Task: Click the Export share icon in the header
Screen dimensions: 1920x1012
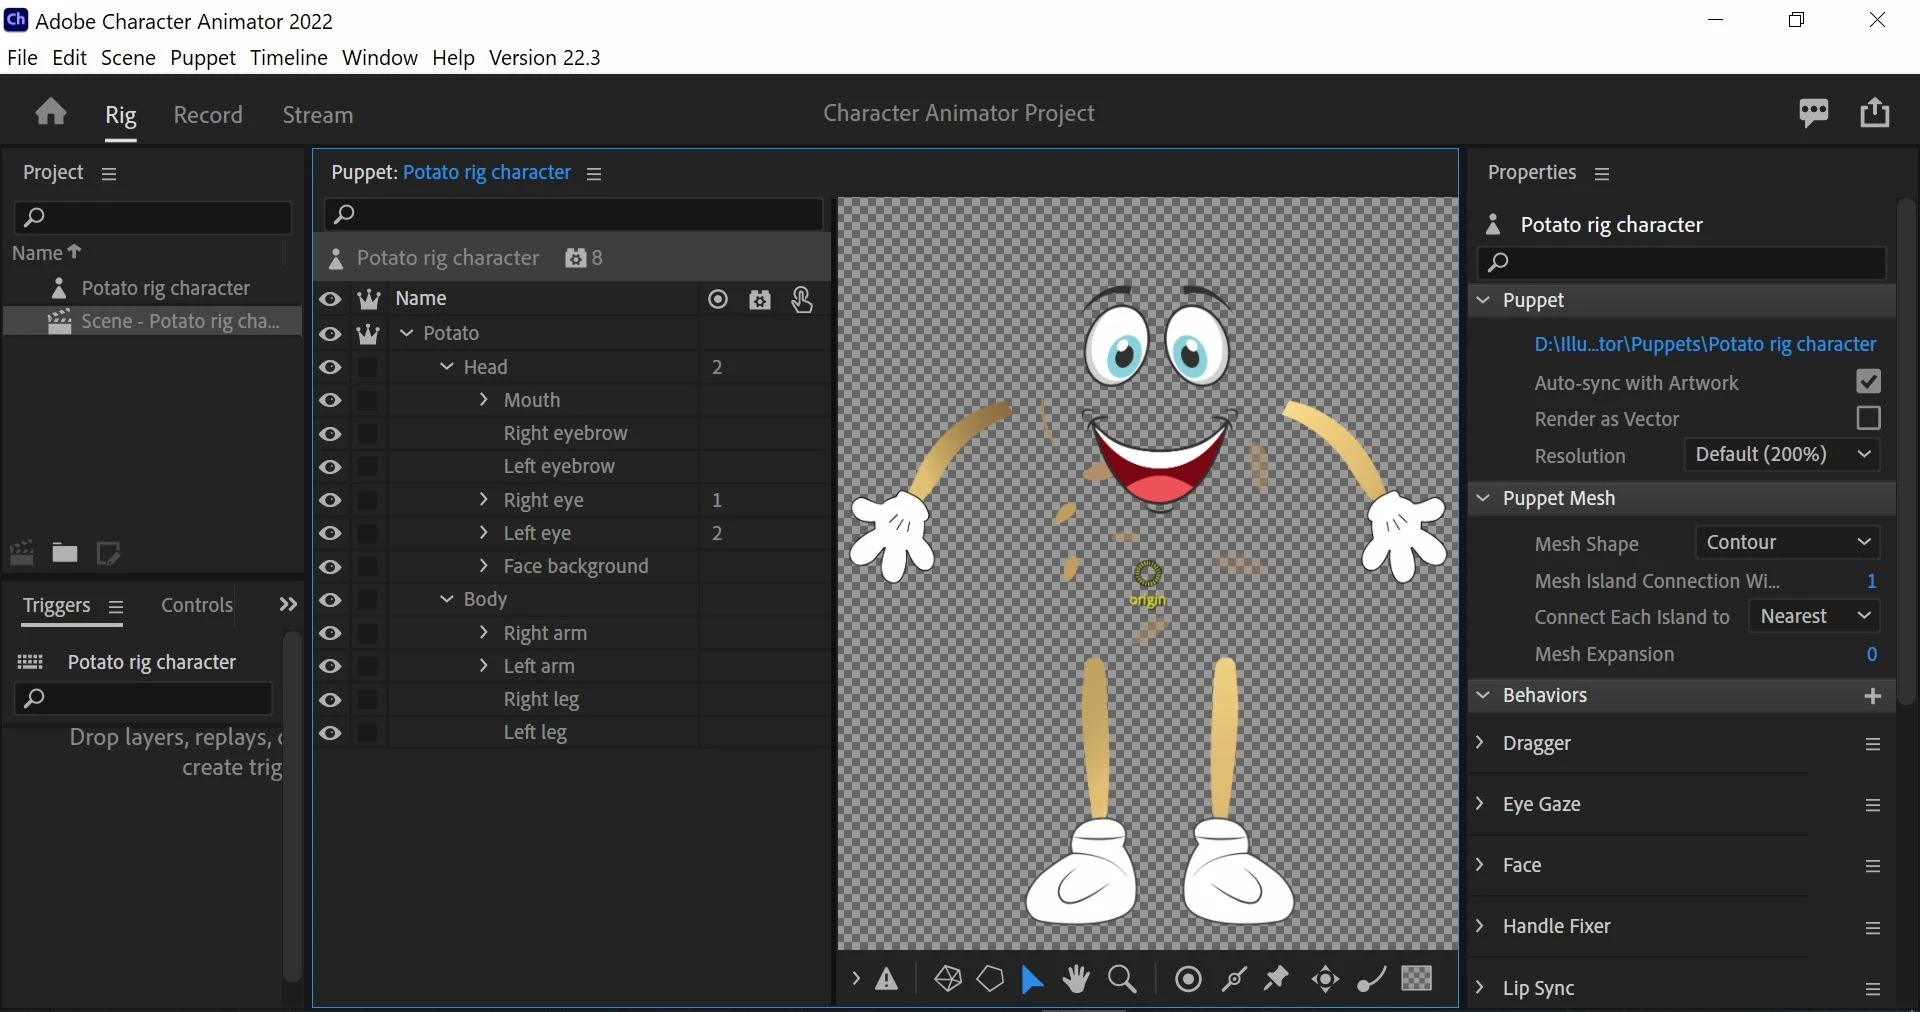Action: pyautogui.click(x=1875, y=112)
